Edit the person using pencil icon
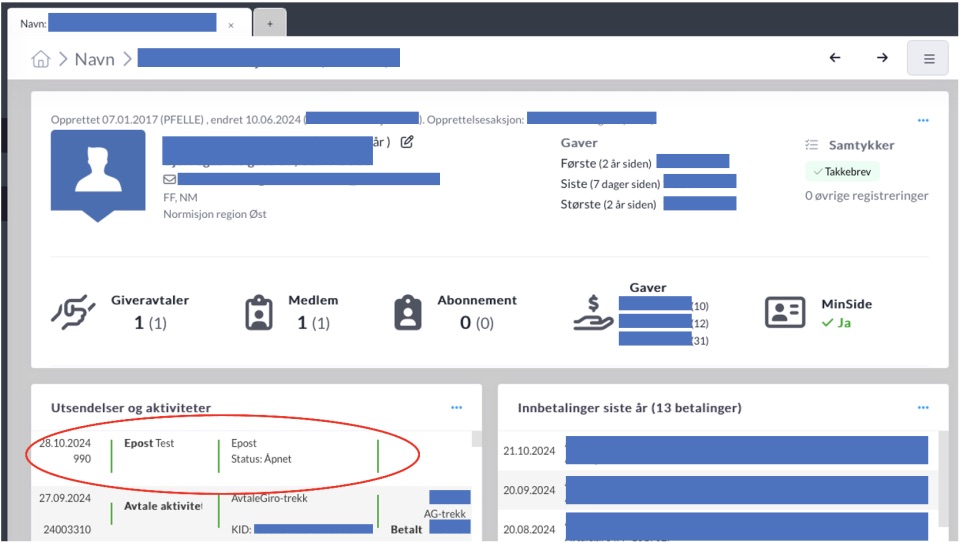Image resolution: width=960 pixels, height=543 pixels. coord(407,142)
